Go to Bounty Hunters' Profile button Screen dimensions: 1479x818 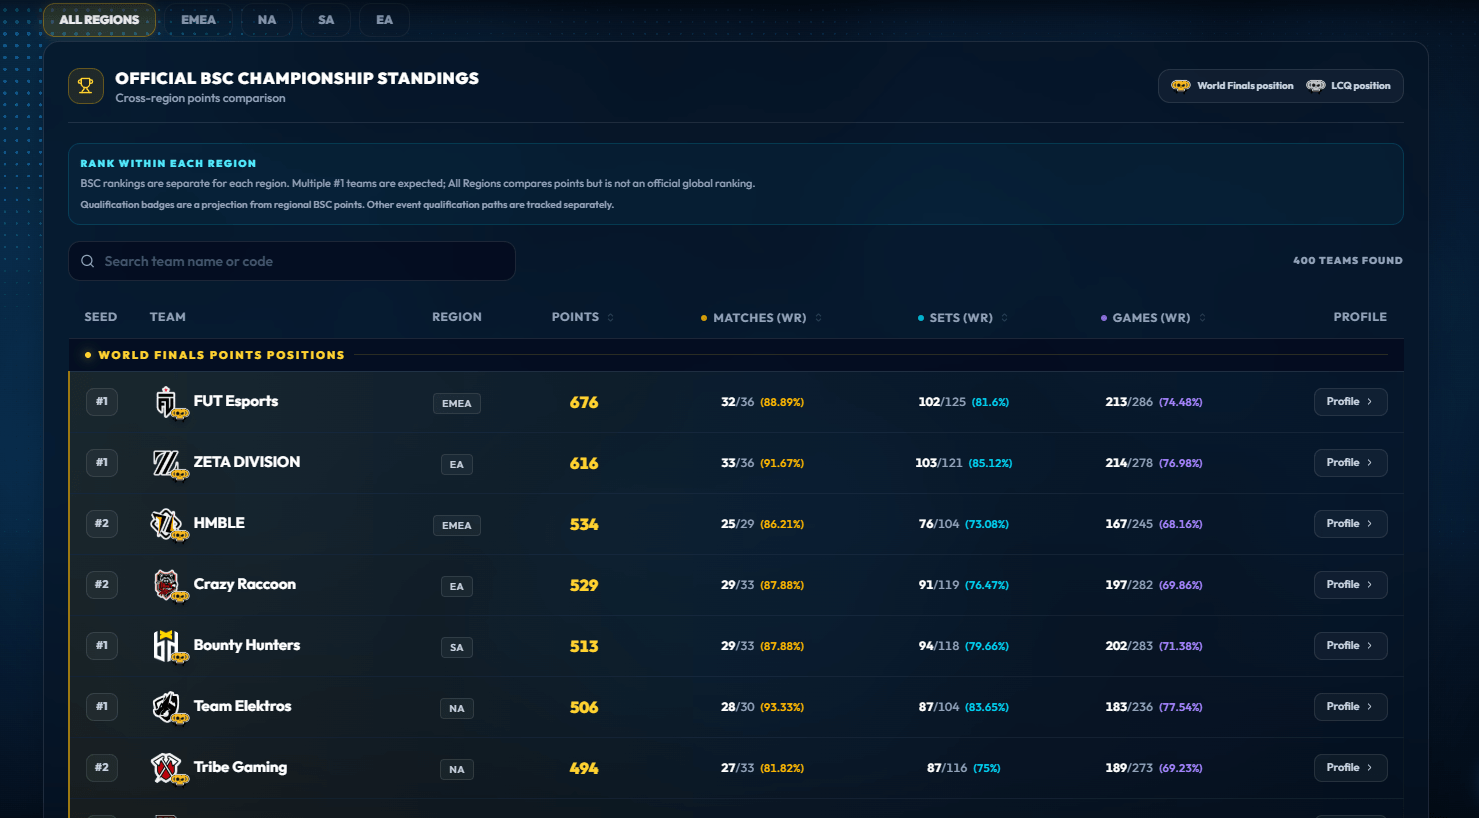tap(1350, 645)
